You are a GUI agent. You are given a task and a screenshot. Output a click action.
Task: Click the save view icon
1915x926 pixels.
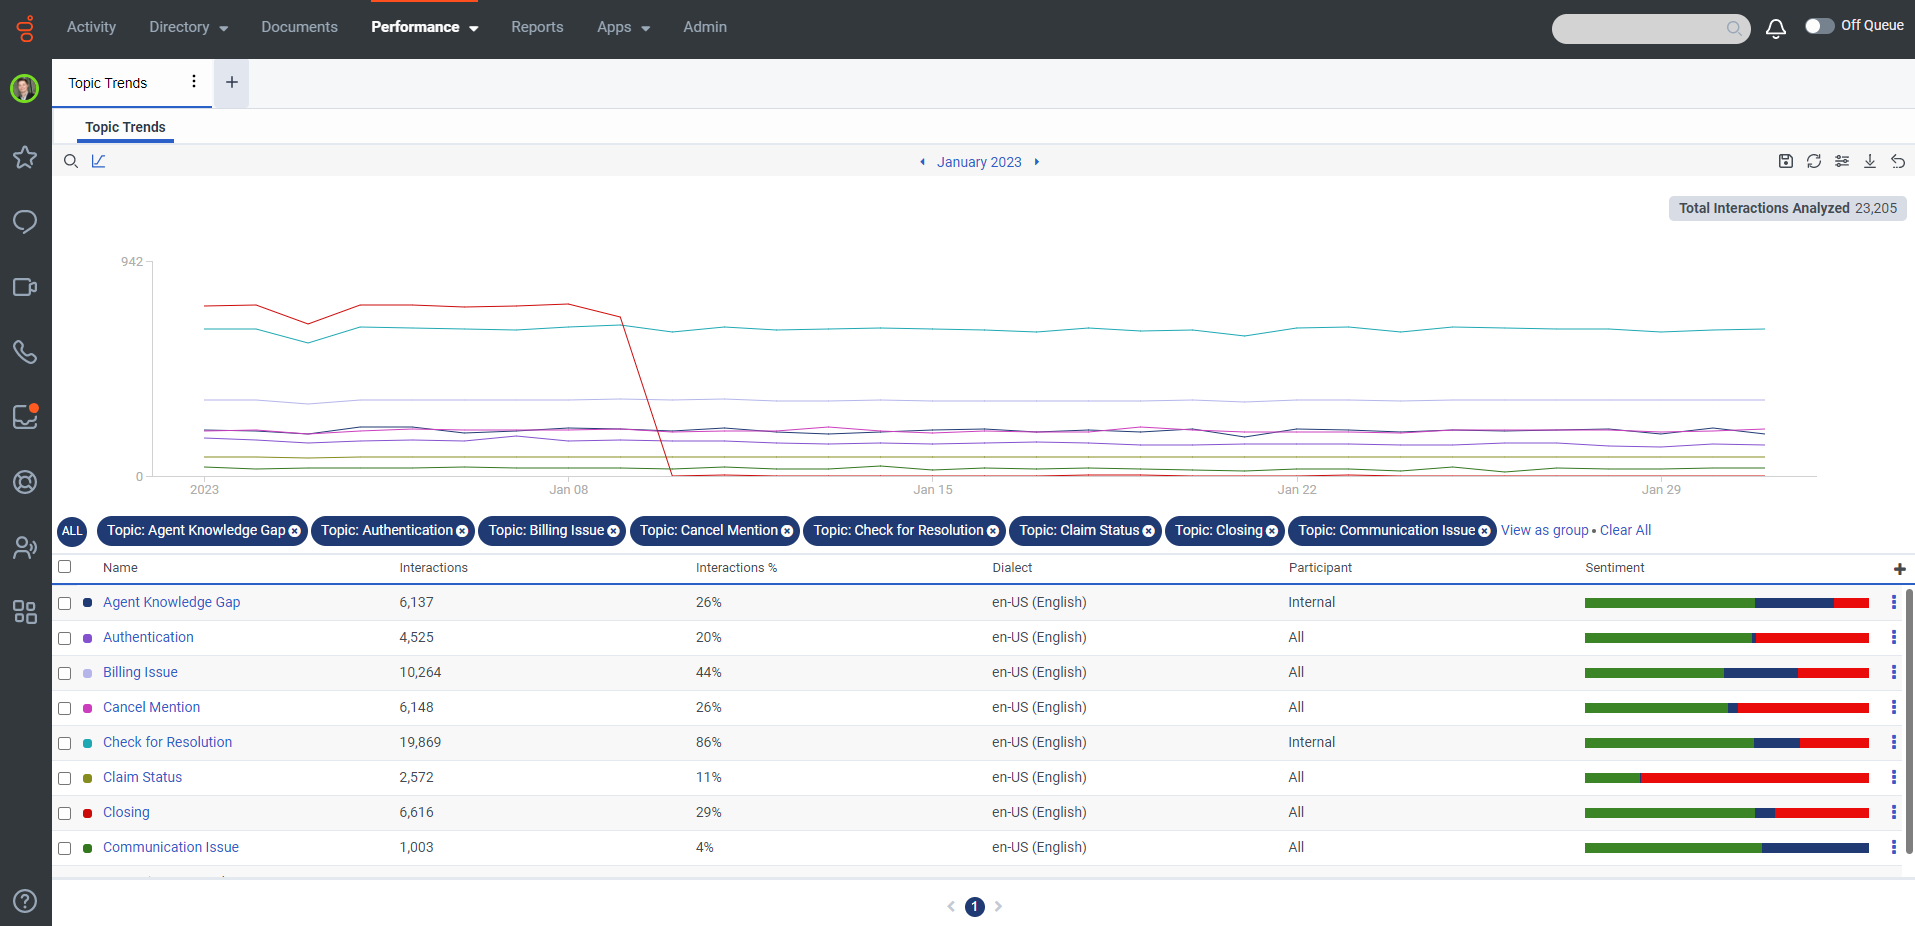(1785, 161)
